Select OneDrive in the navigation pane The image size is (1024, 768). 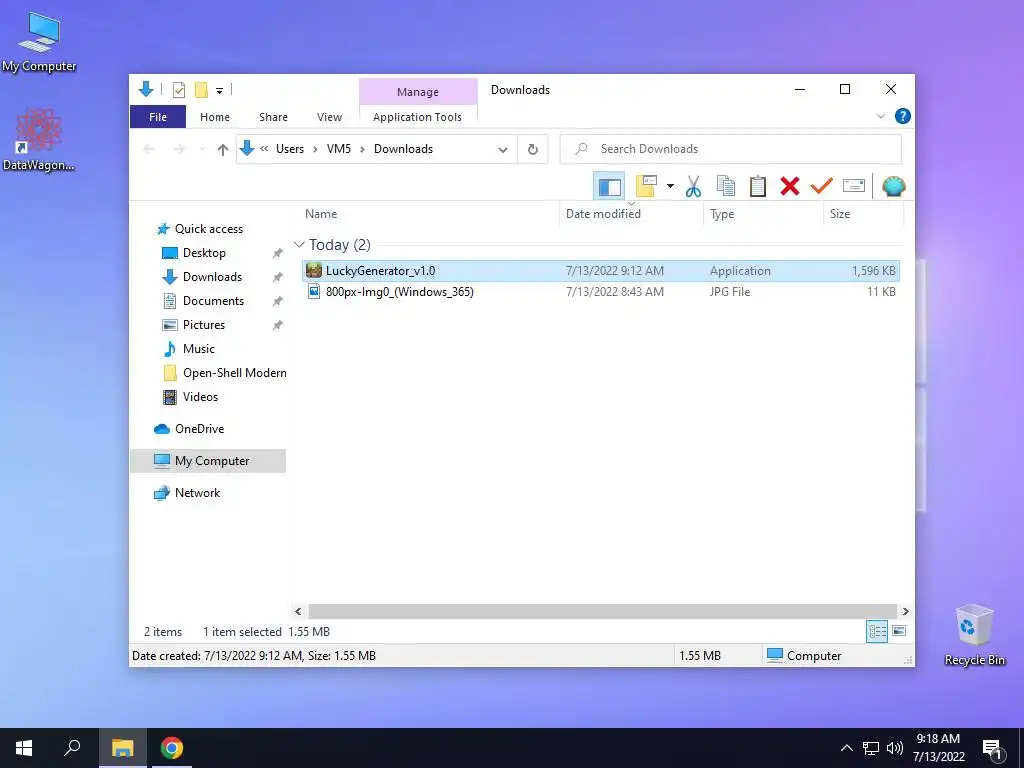click(x=199, y=429)
